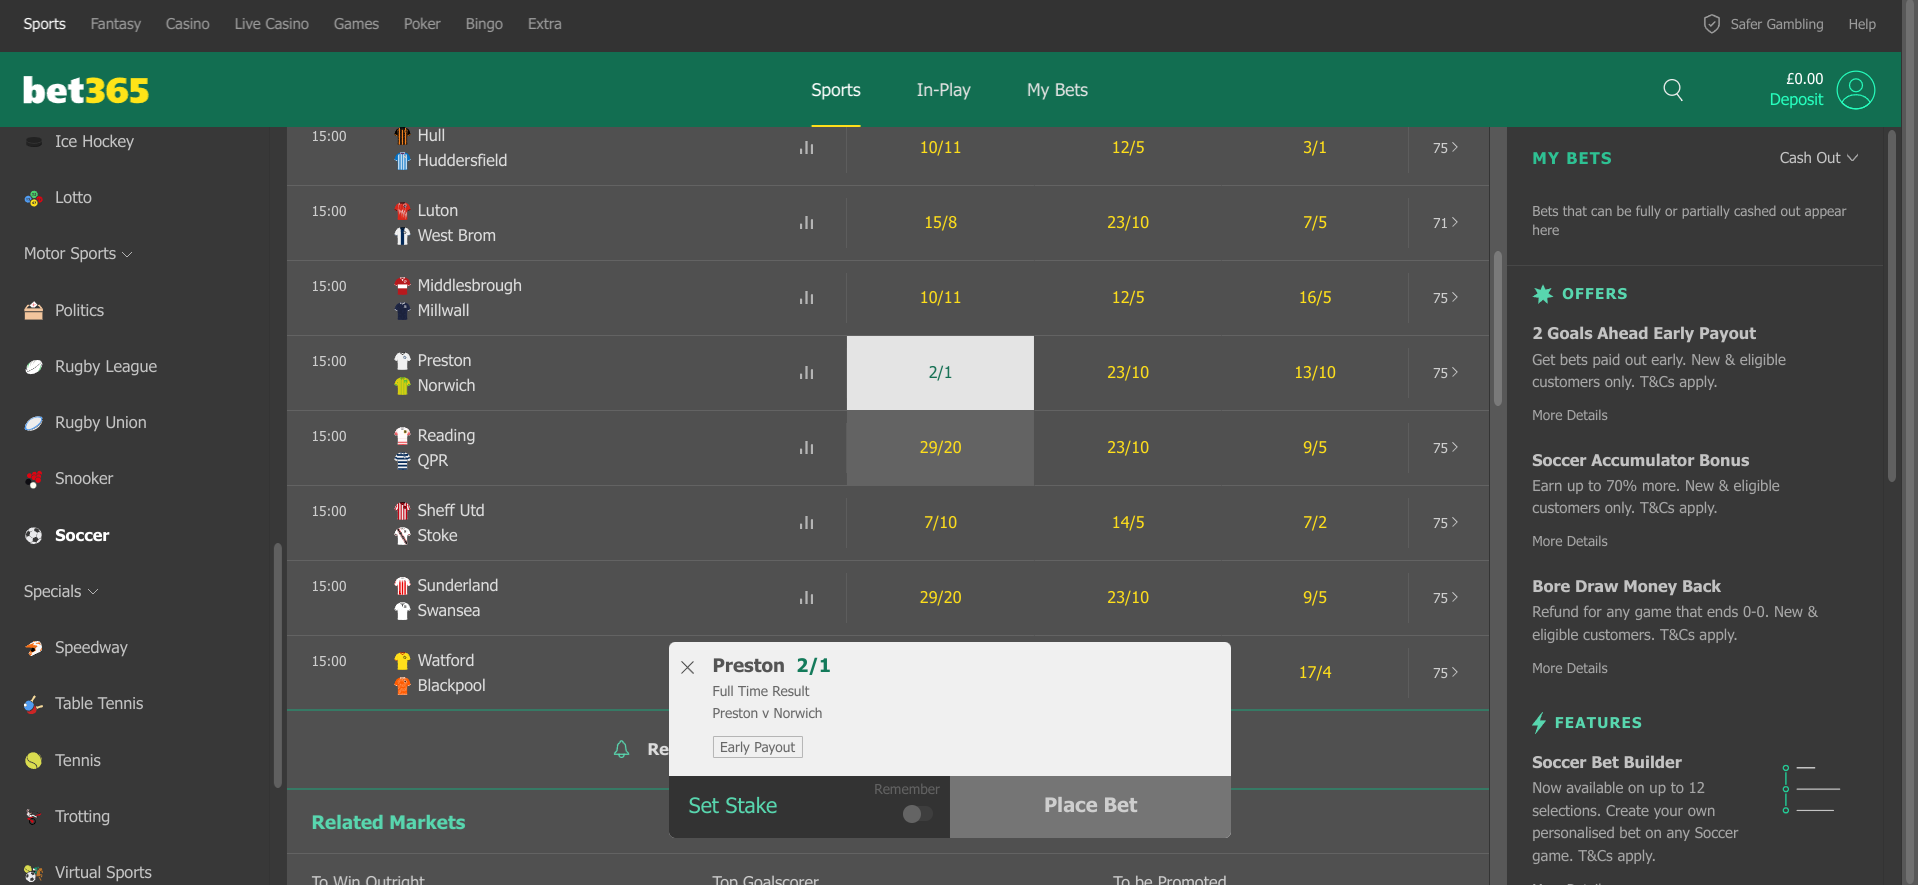Expand the Motor Sports category
The height and width of the screenshot is (885, 1918).
[78, 254]
